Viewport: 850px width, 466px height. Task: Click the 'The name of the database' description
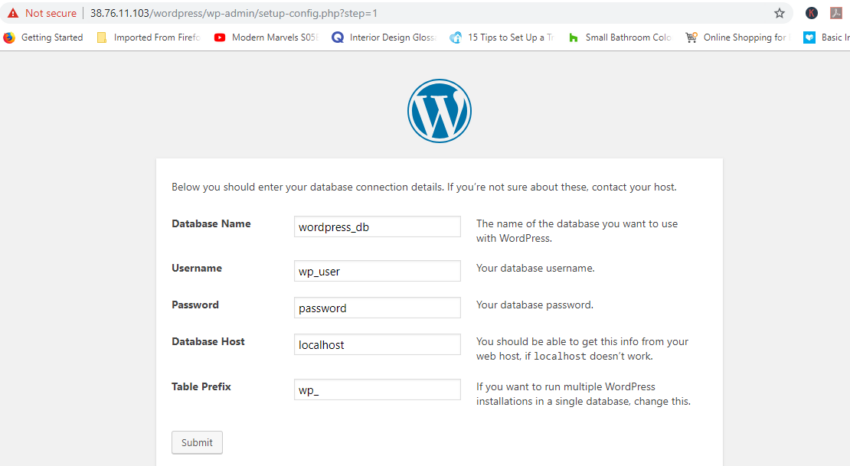(x=577, y=231)
